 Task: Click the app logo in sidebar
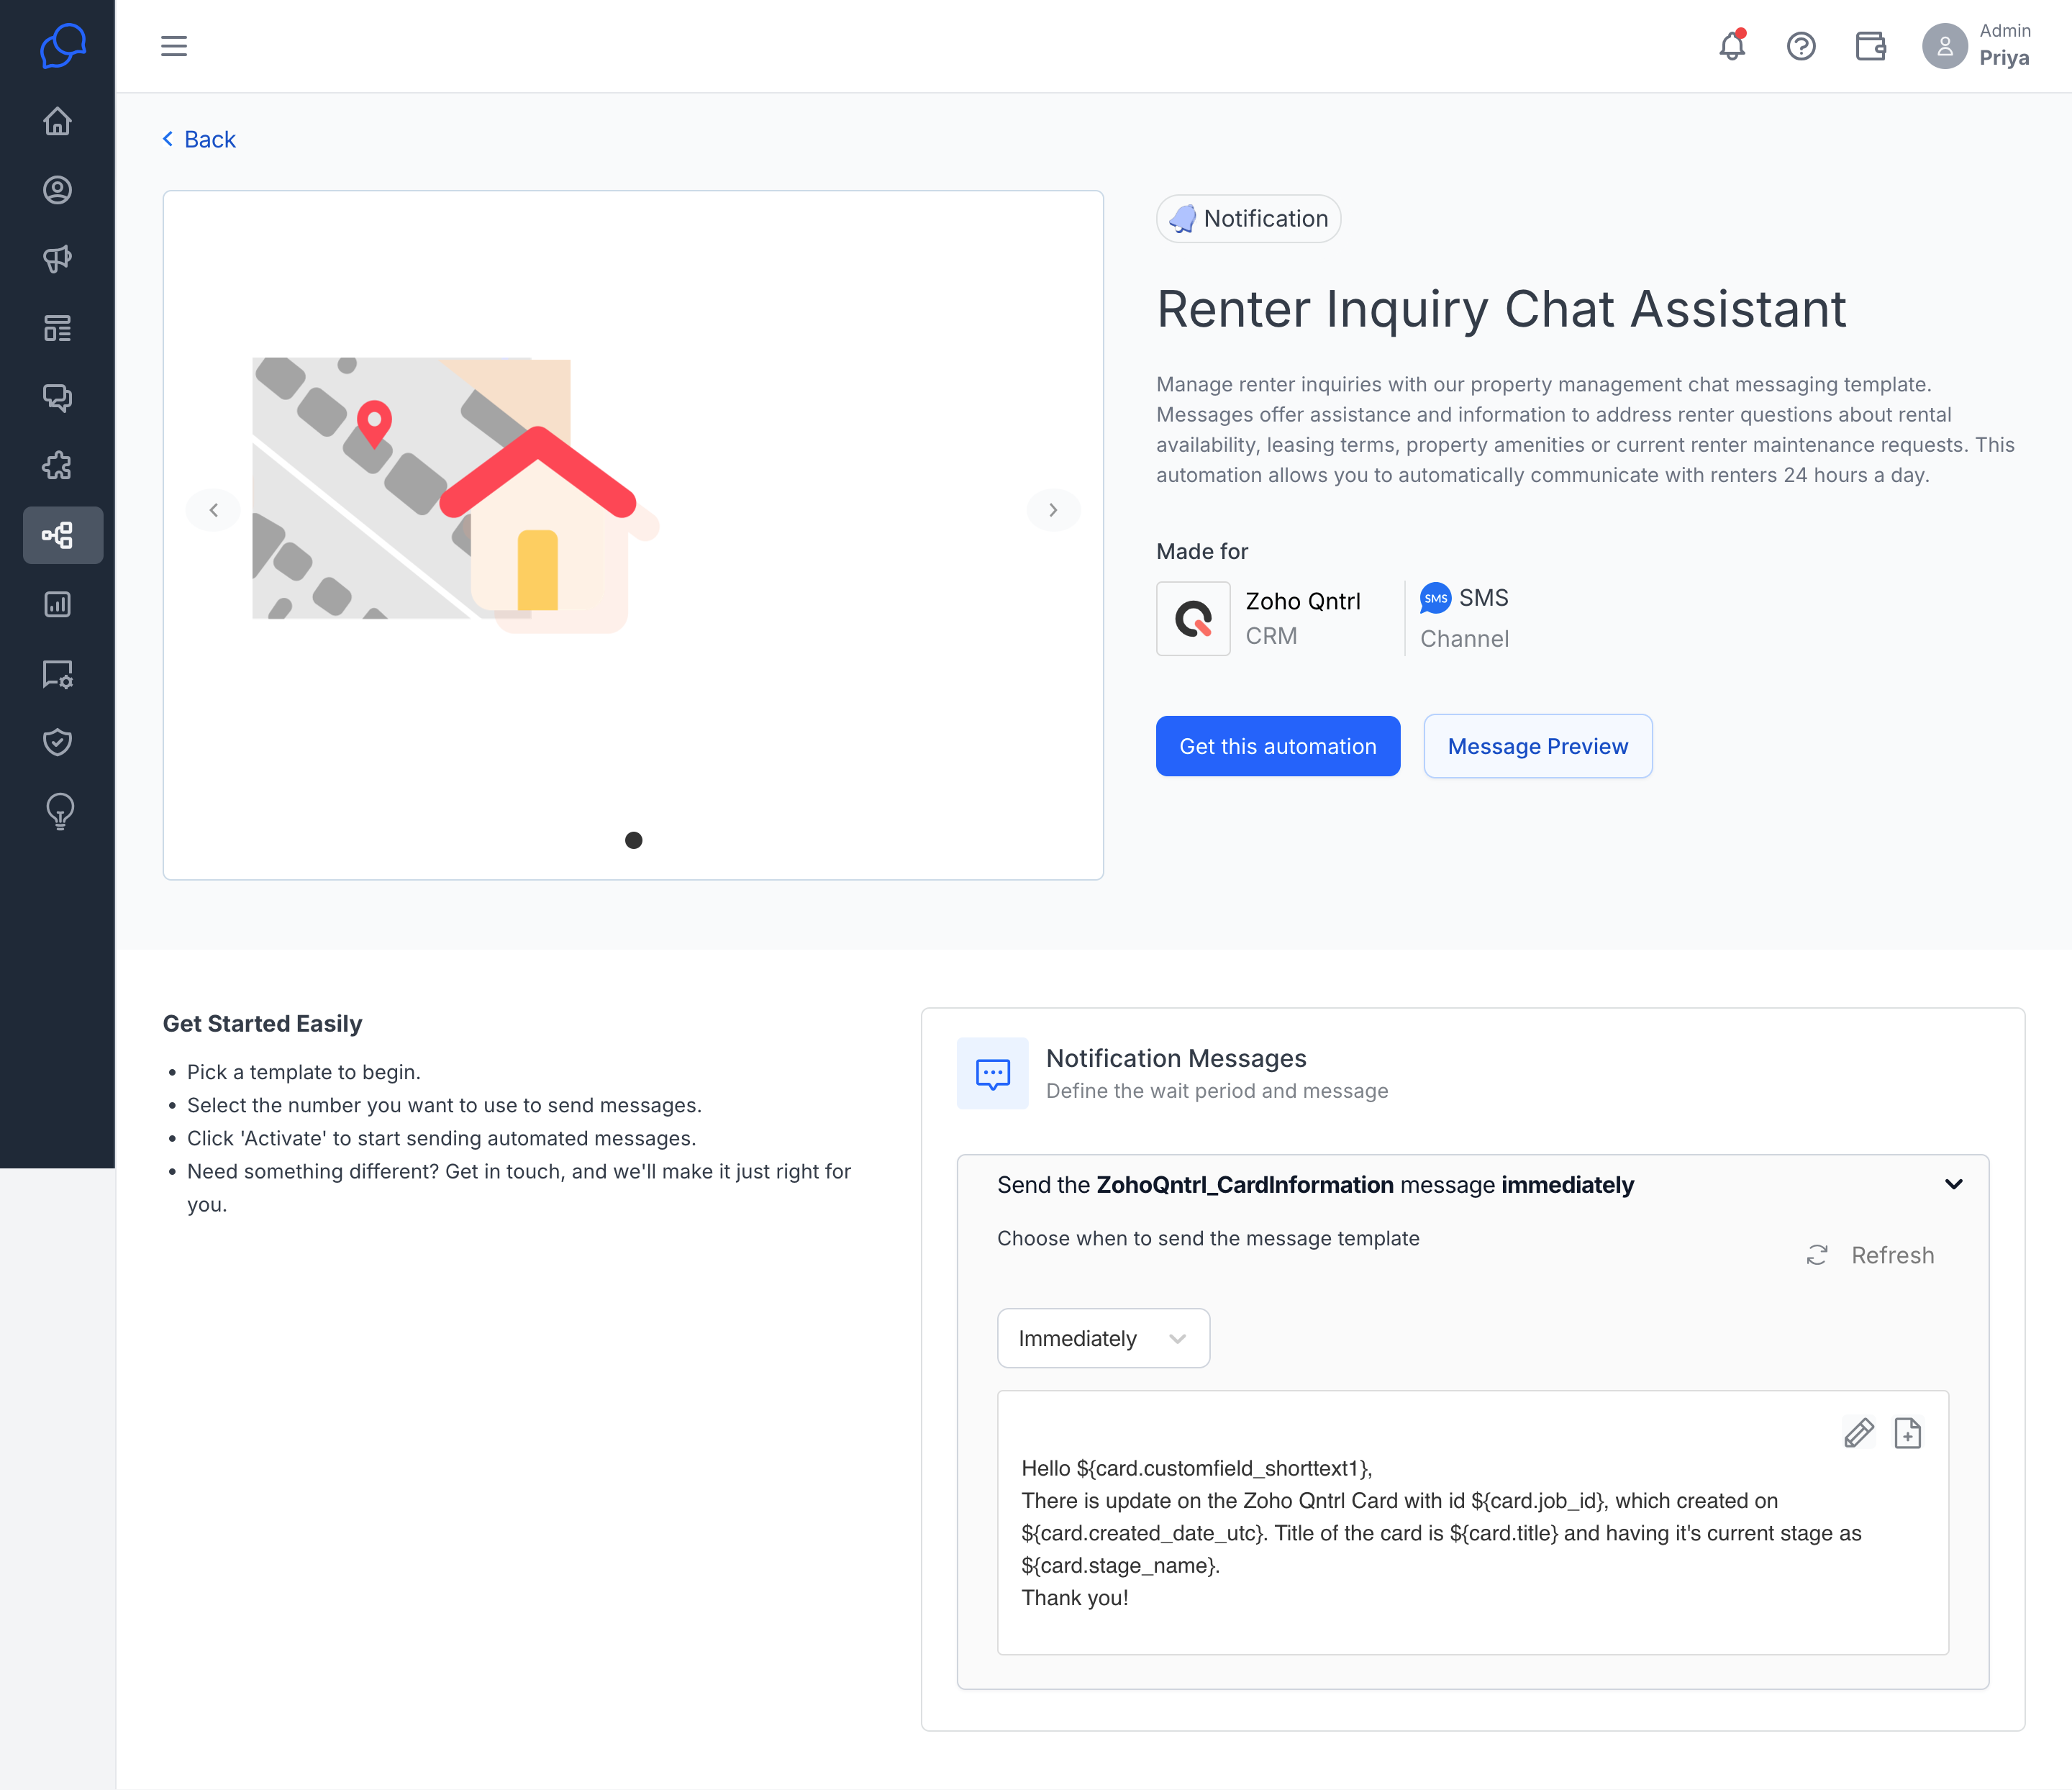[62, 45]
